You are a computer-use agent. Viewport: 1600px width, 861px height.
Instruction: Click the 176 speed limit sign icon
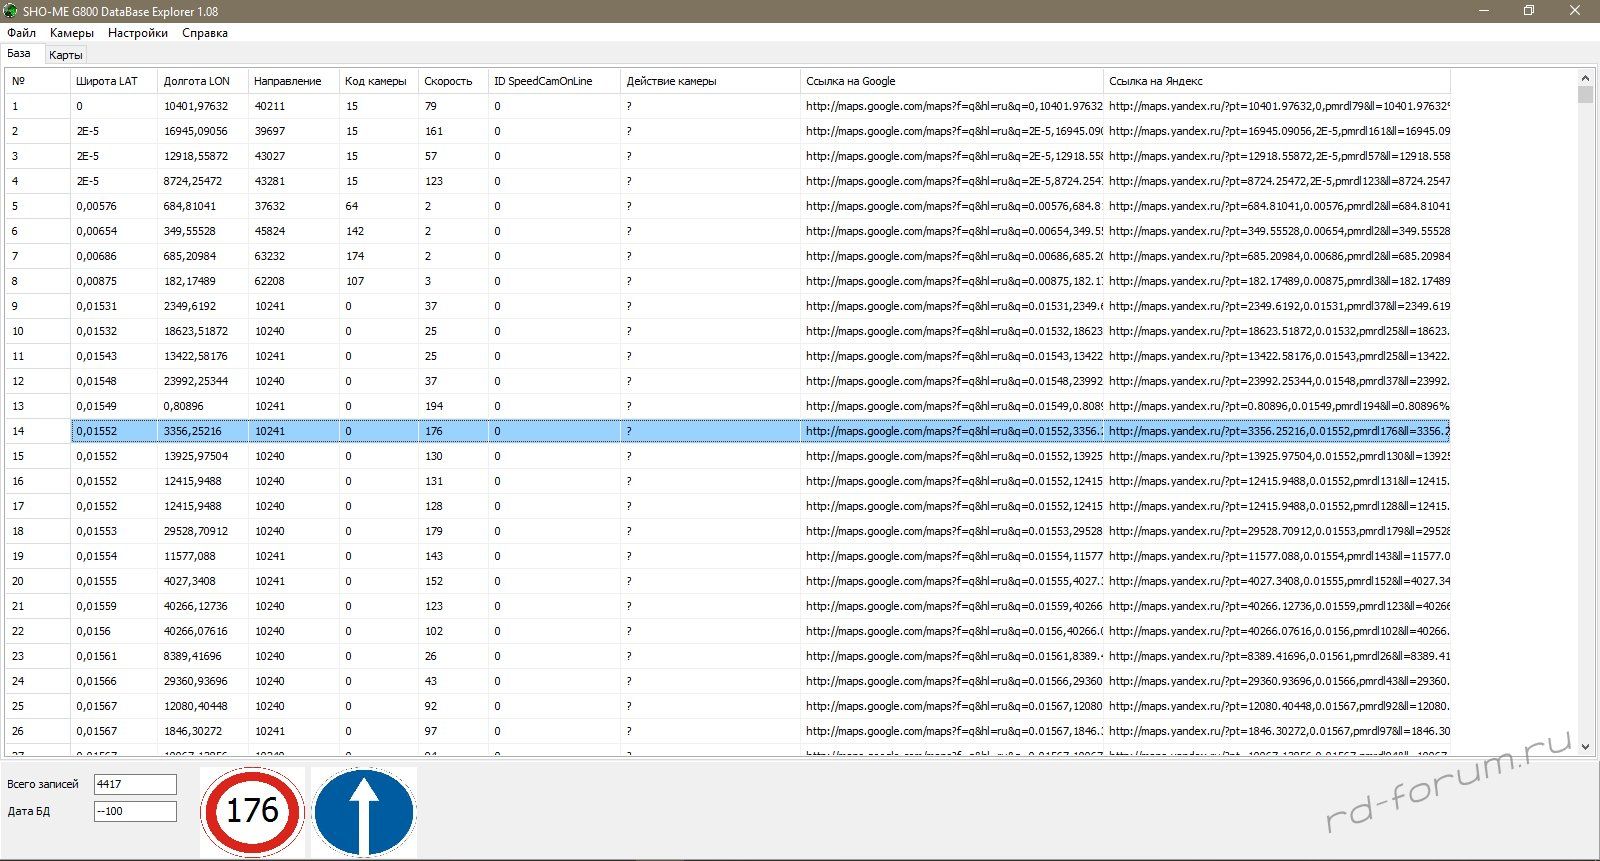(252, 811)
